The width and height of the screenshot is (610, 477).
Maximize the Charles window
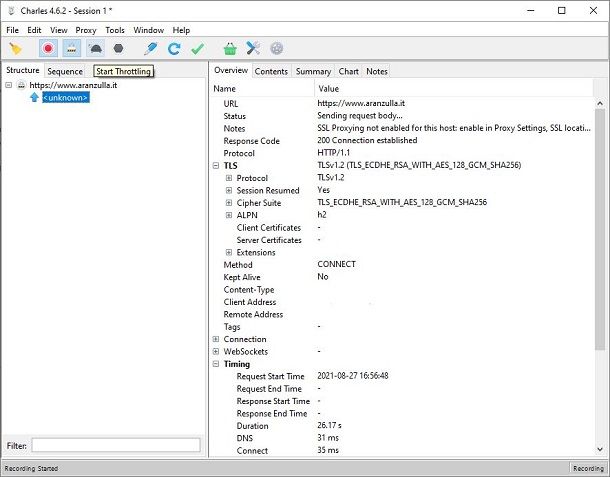561,11
